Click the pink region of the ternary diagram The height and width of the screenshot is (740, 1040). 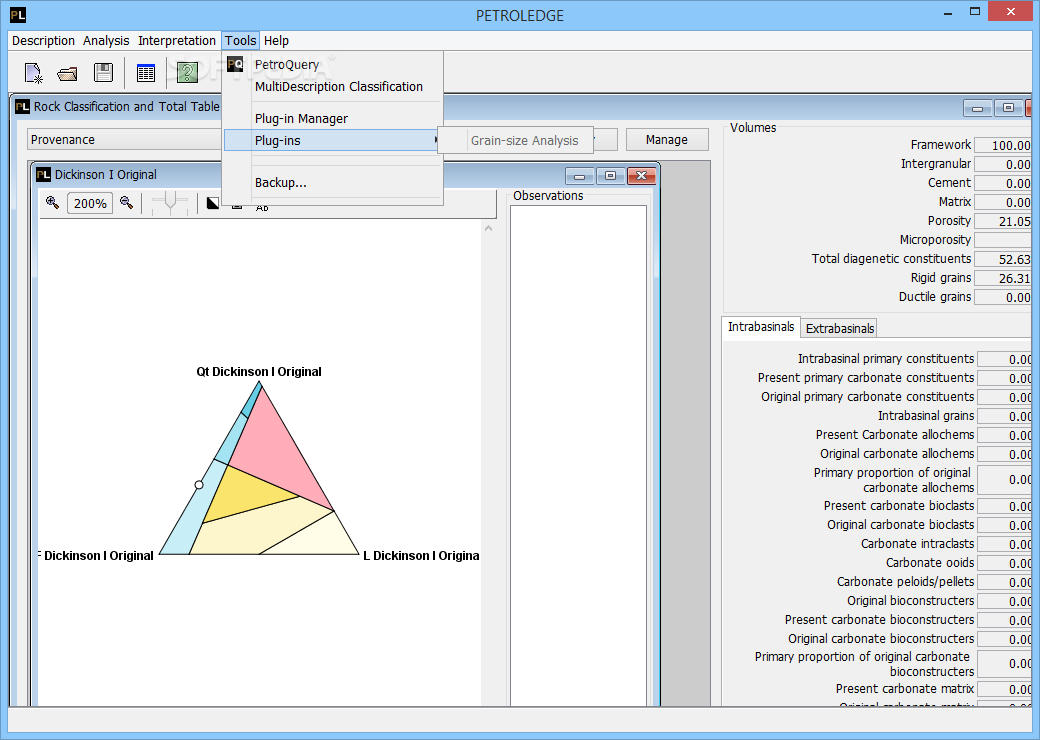[275, 451]
